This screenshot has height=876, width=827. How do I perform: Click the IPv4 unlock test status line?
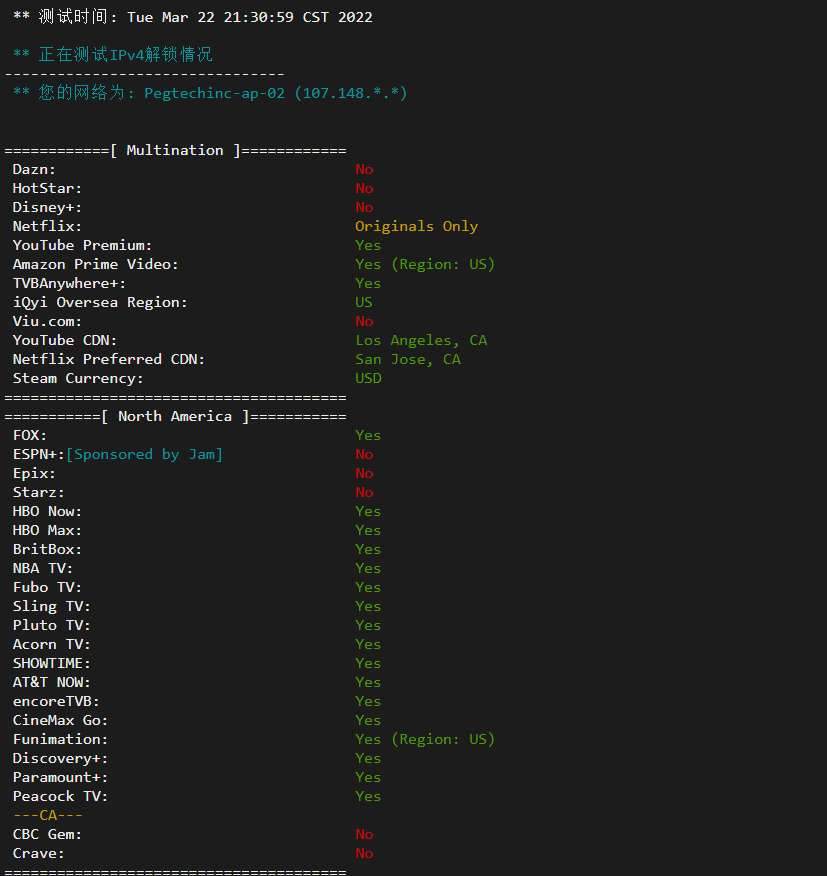click(112, 54)
